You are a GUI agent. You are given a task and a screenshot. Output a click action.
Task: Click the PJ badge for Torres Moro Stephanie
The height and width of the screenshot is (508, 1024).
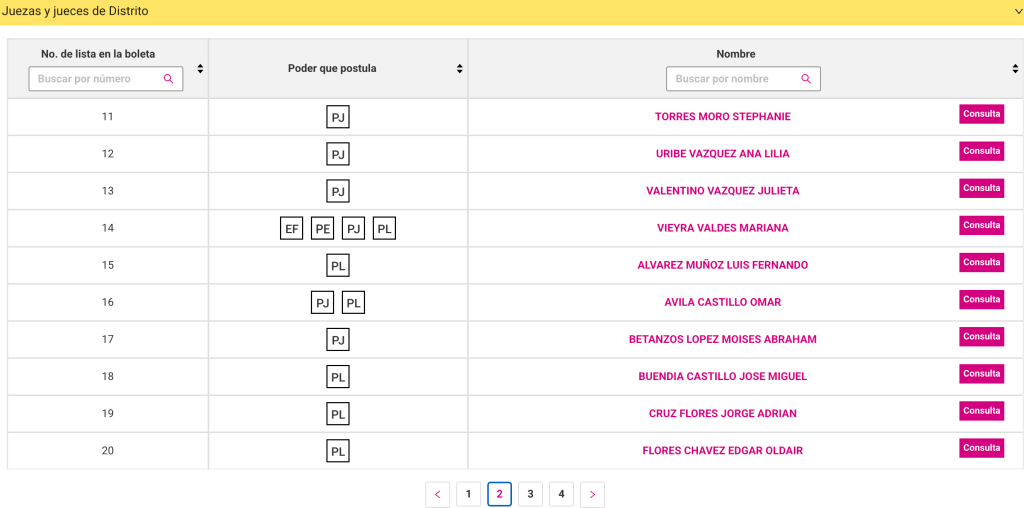[338, 118]
